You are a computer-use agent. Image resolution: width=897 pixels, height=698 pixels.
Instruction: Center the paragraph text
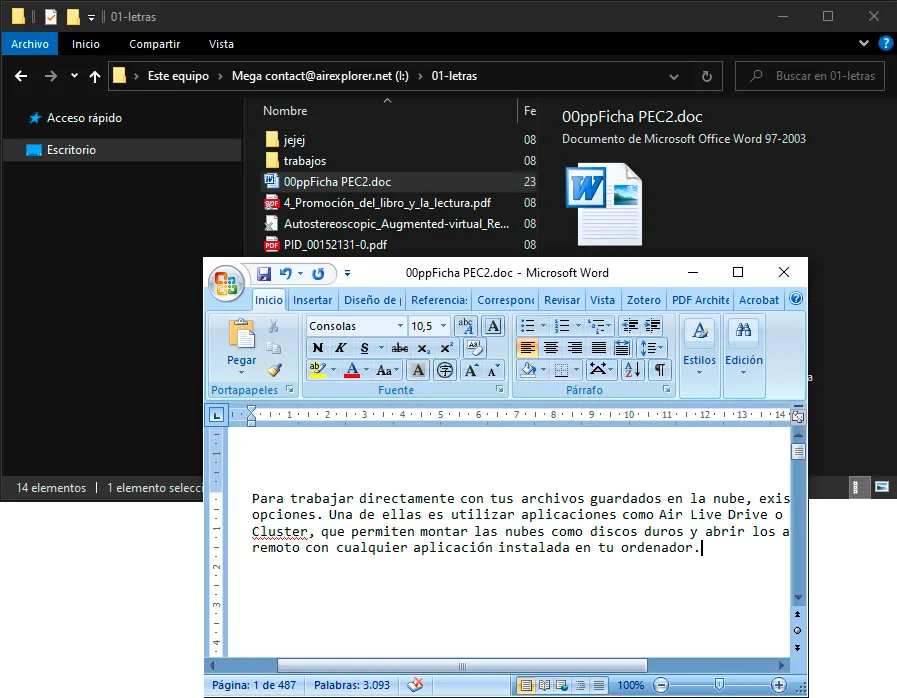551,348
